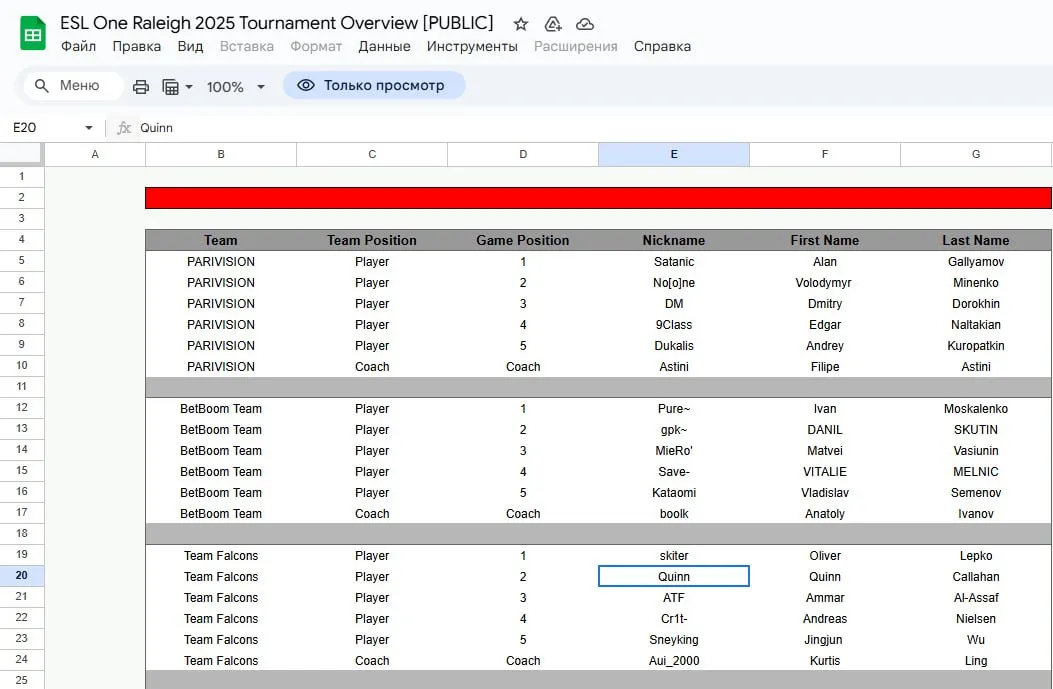This screenshot has width=1053, height=689.
Task: Select the 9Class nickname cell
Action: tap(674, 324)
